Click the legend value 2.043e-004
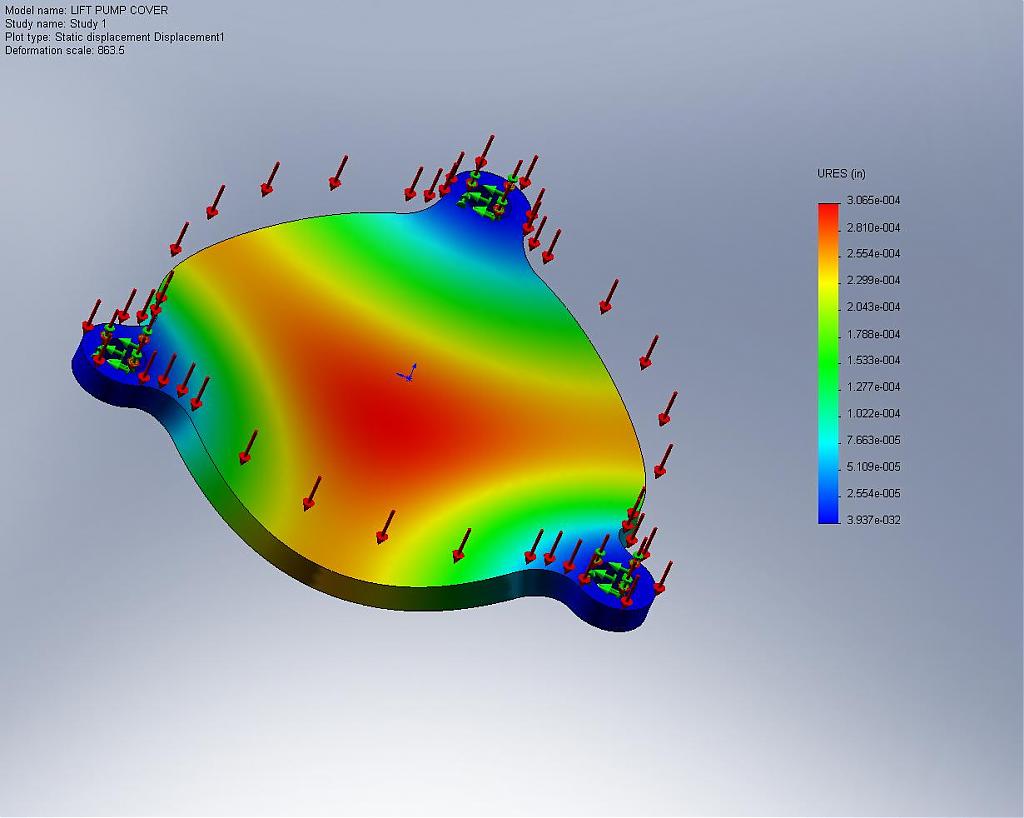The image size is (1024, 818). (x=873, y=307)
